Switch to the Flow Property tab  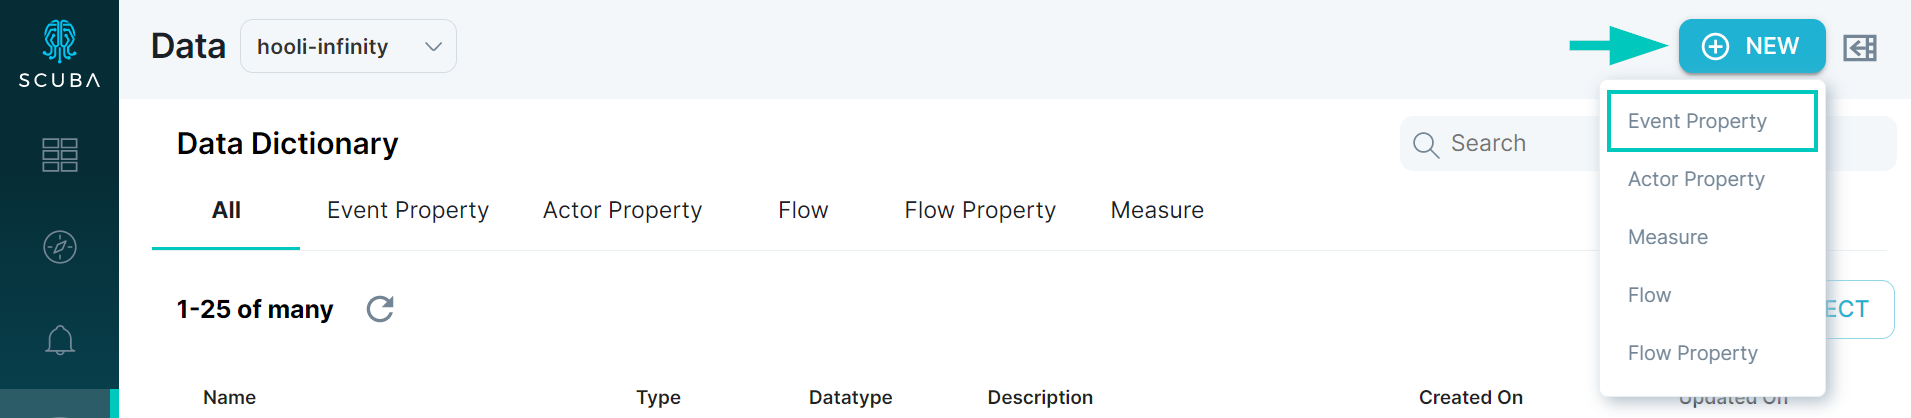coord(980,210)
